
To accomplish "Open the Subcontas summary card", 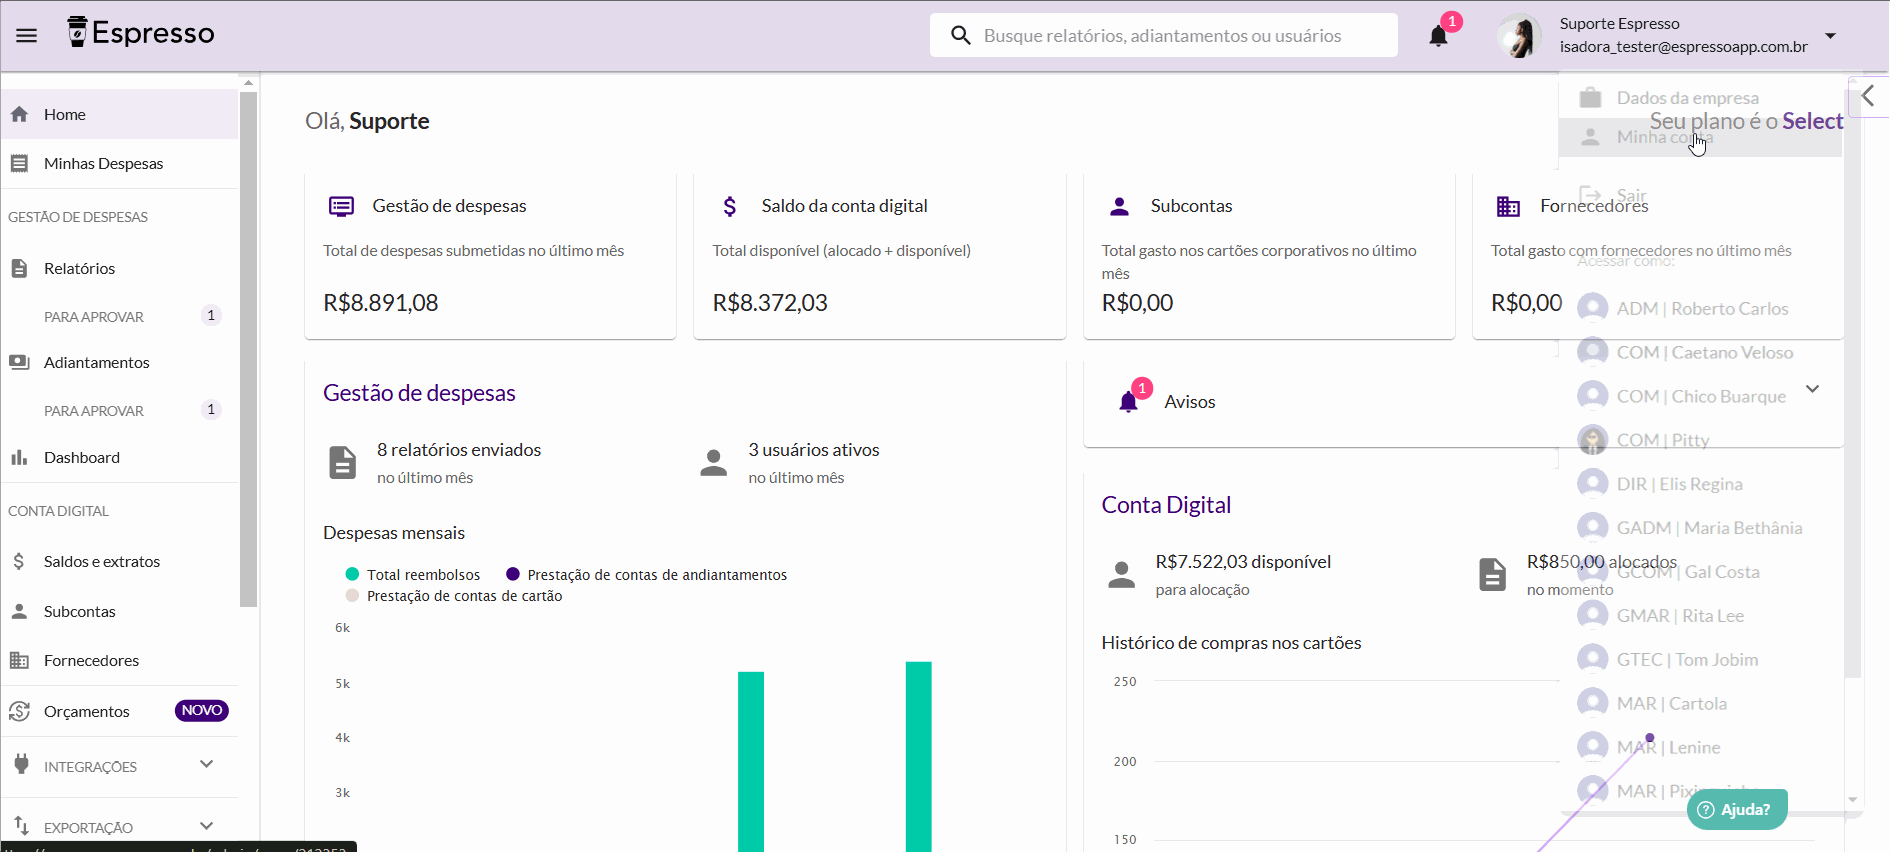I will 1269,255.
